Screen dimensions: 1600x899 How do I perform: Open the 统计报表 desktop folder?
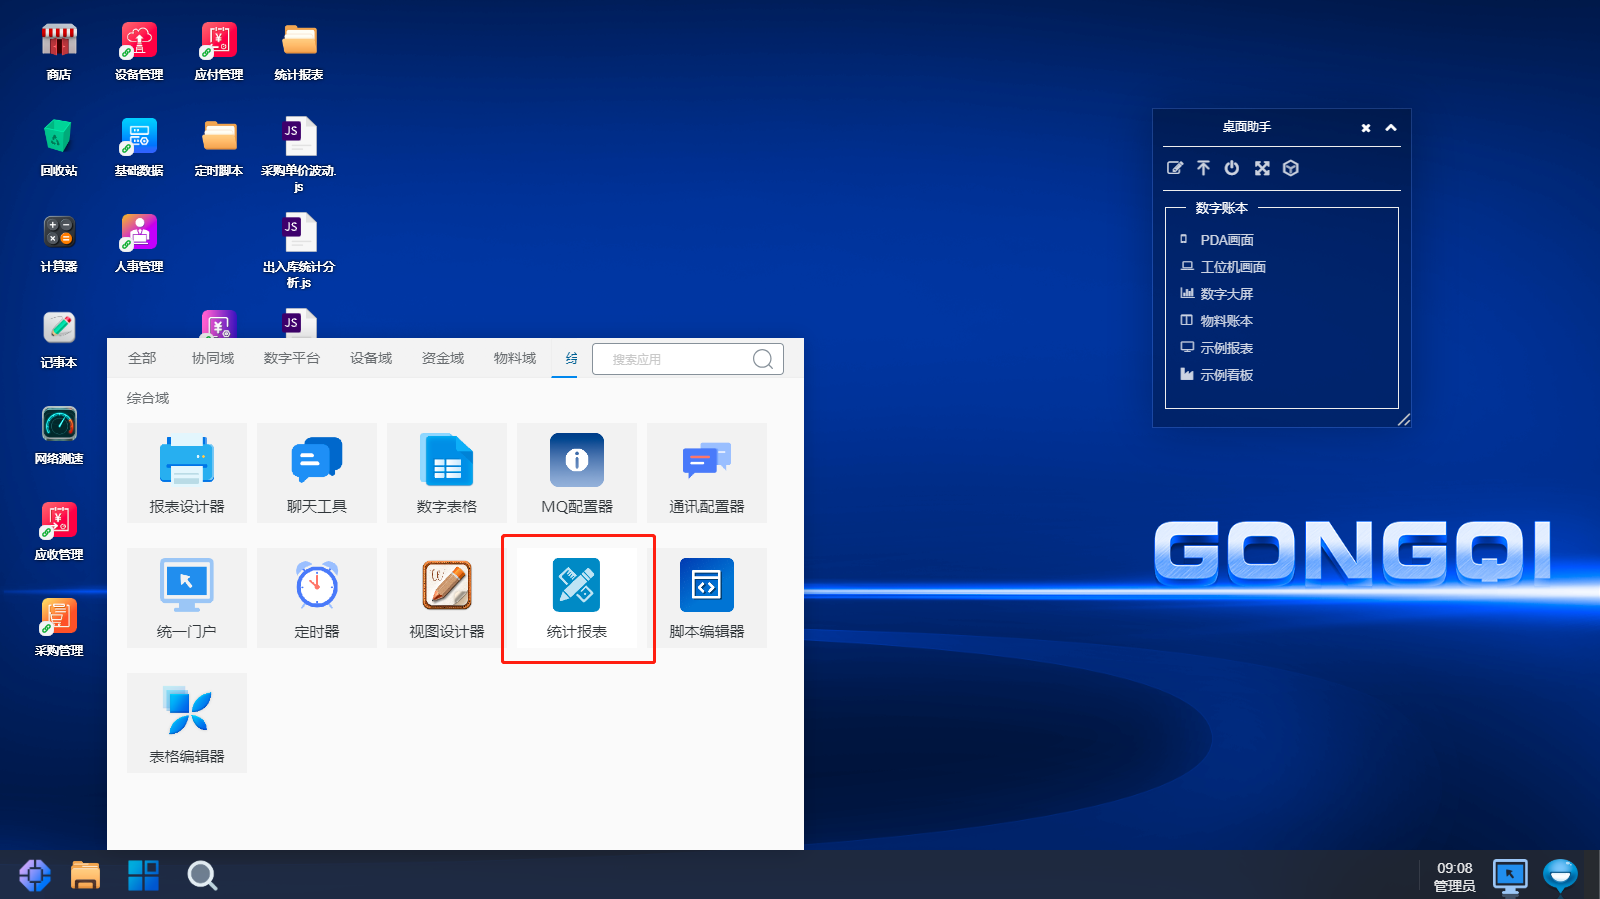click(x=299, y=52)
